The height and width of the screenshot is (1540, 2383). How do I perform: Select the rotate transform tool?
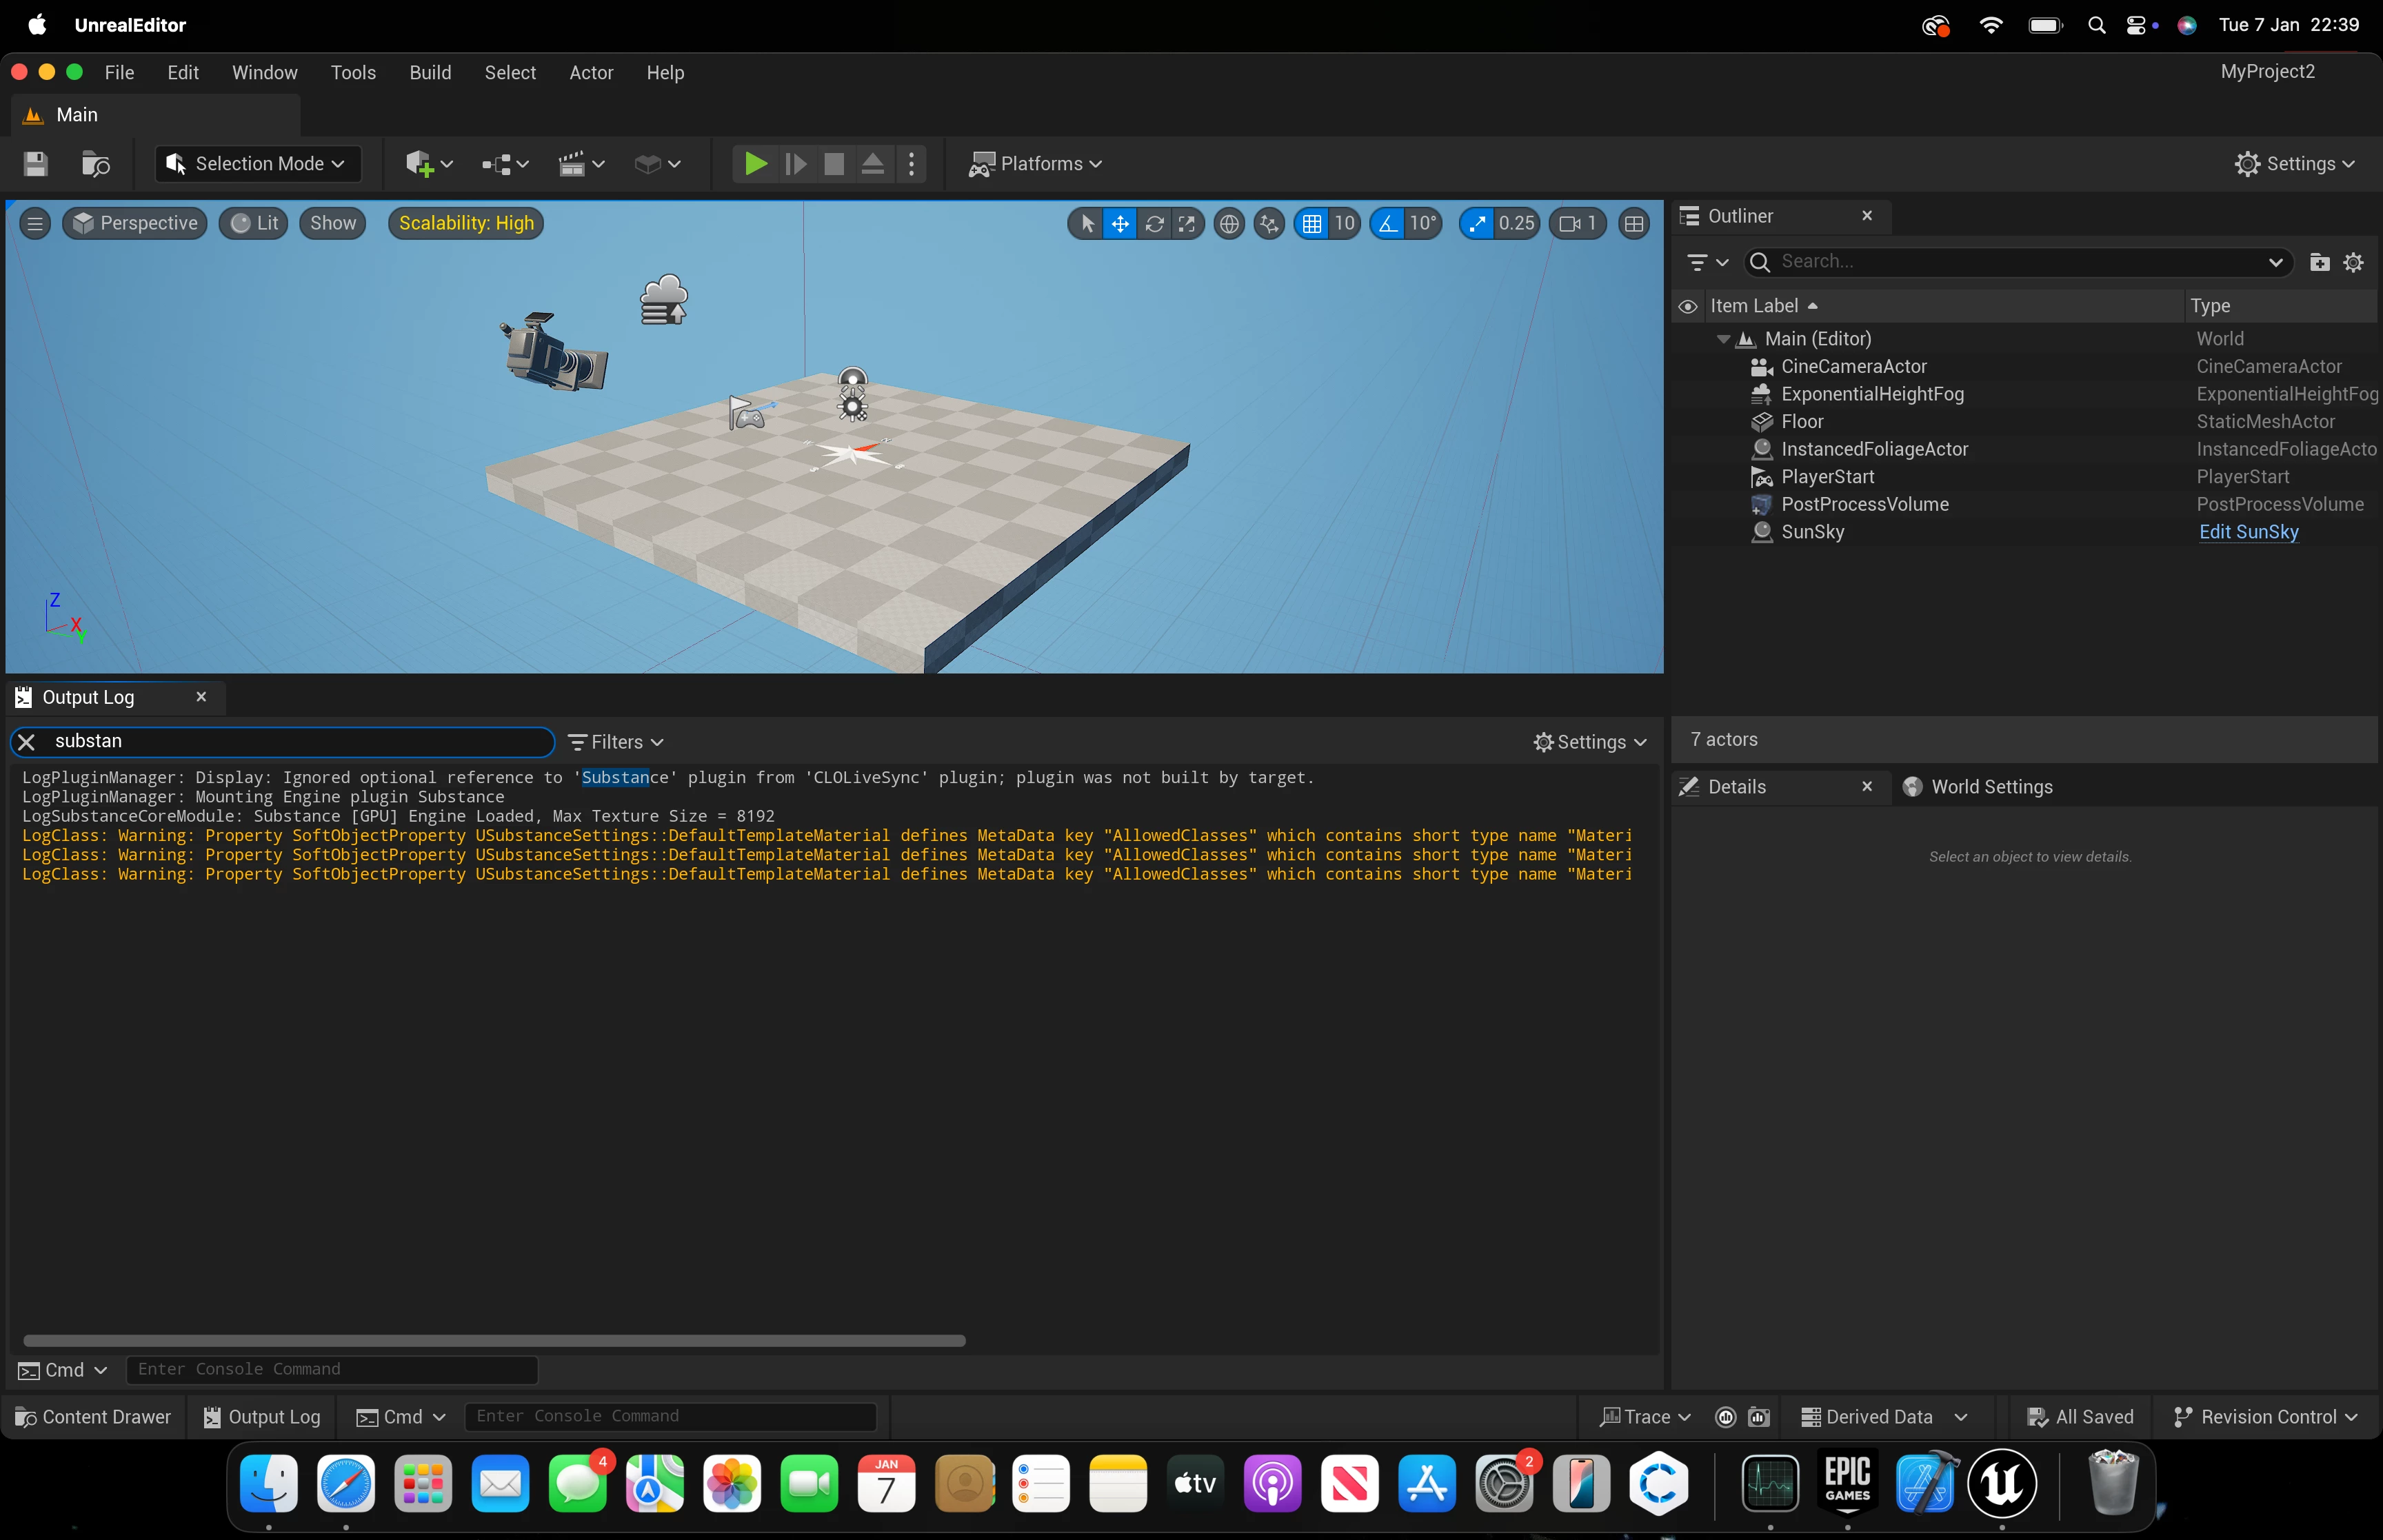(x=1154, y=223)
